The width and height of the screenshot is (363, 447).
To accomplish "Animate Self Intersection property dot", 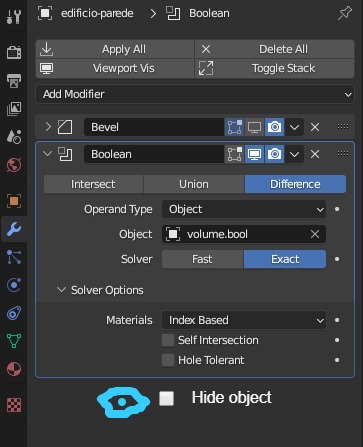I will [337, 340].
